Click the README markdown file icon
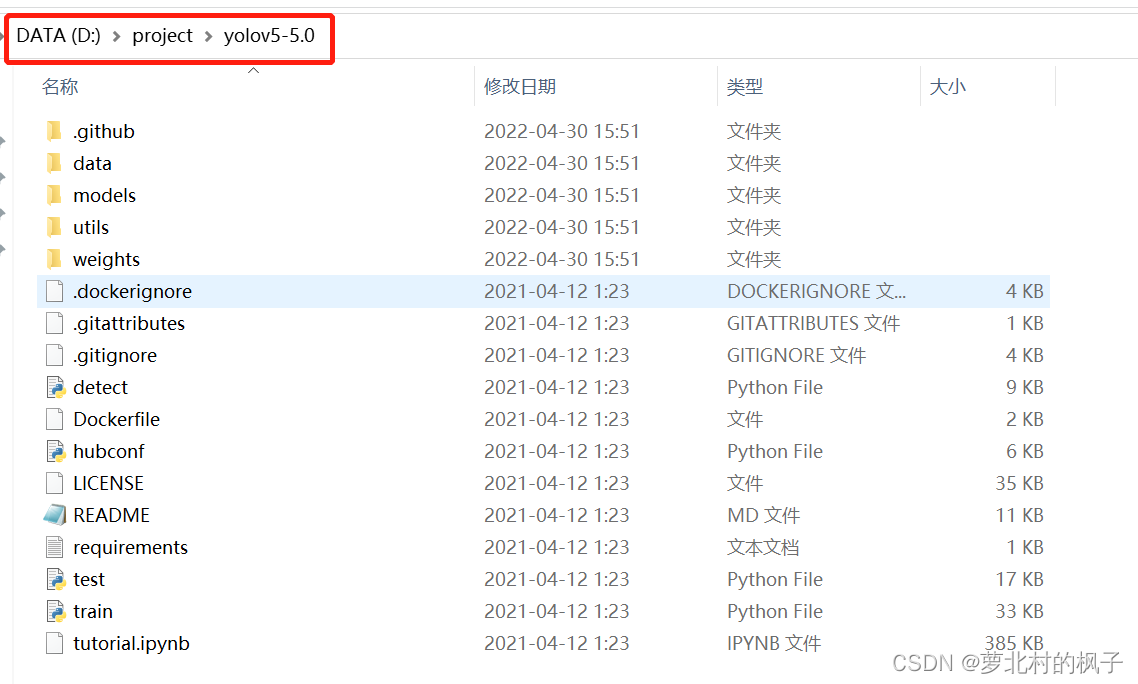The height and width of the screenshot is (684, 1138). (x=54, y=515)
